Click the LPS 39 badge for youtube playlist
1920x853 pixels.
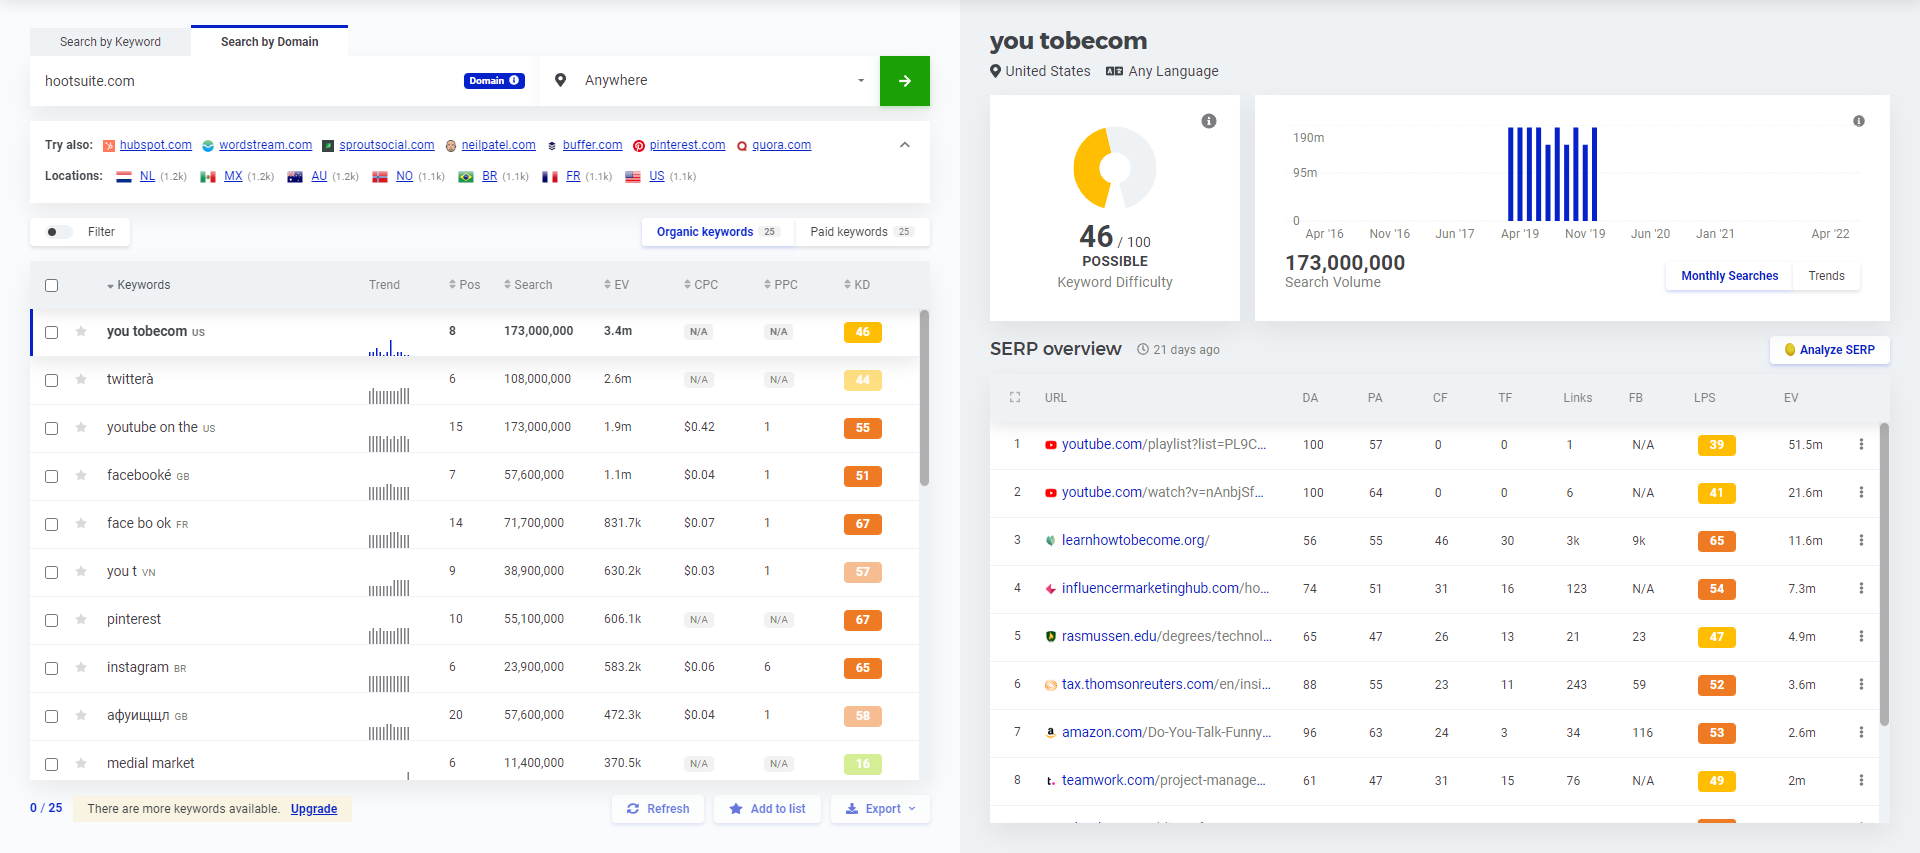pyautogui.click(x=1717, y=445)
